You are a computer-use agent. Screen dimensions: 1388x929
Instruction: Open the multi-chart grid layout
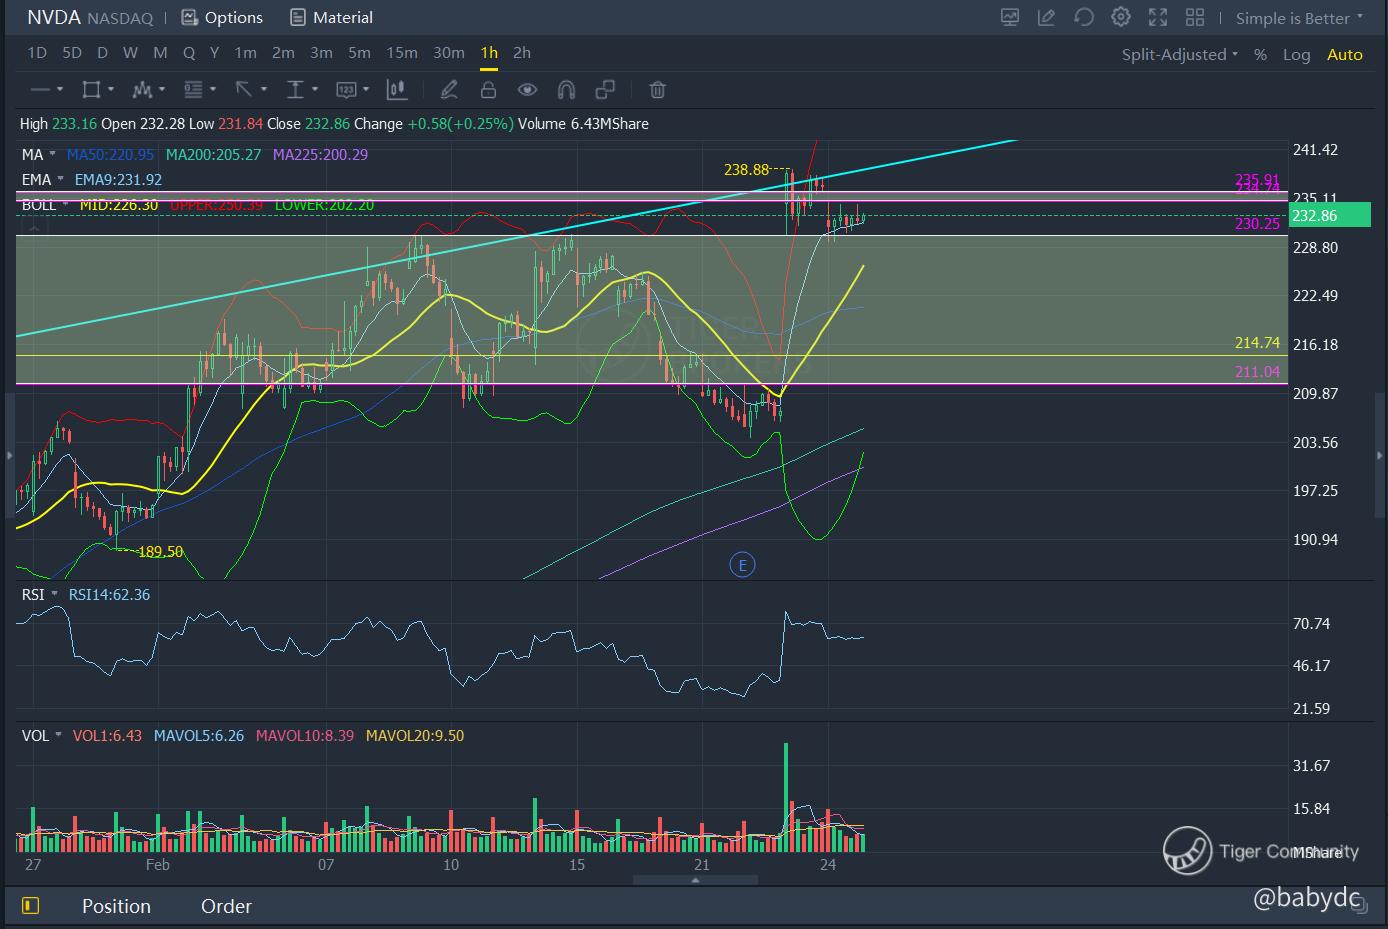pos(1195,17)
